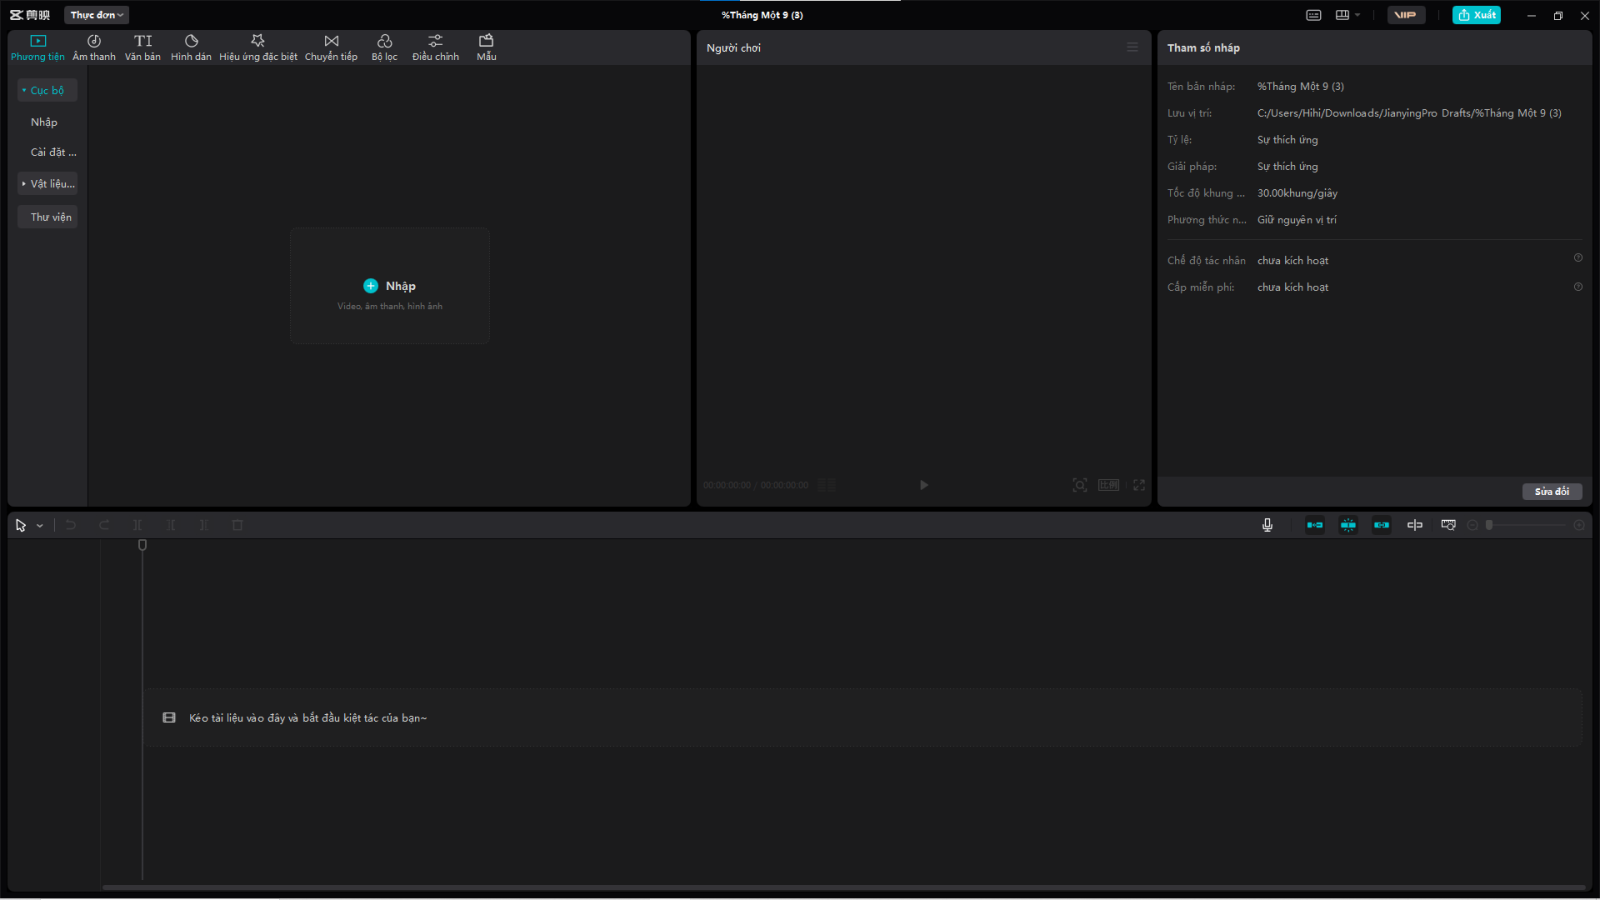Screen dimensions: 1600x900
Task: Open the Hiệu ứng đặc biệt effects tab
Action: [x=258, y=47]
